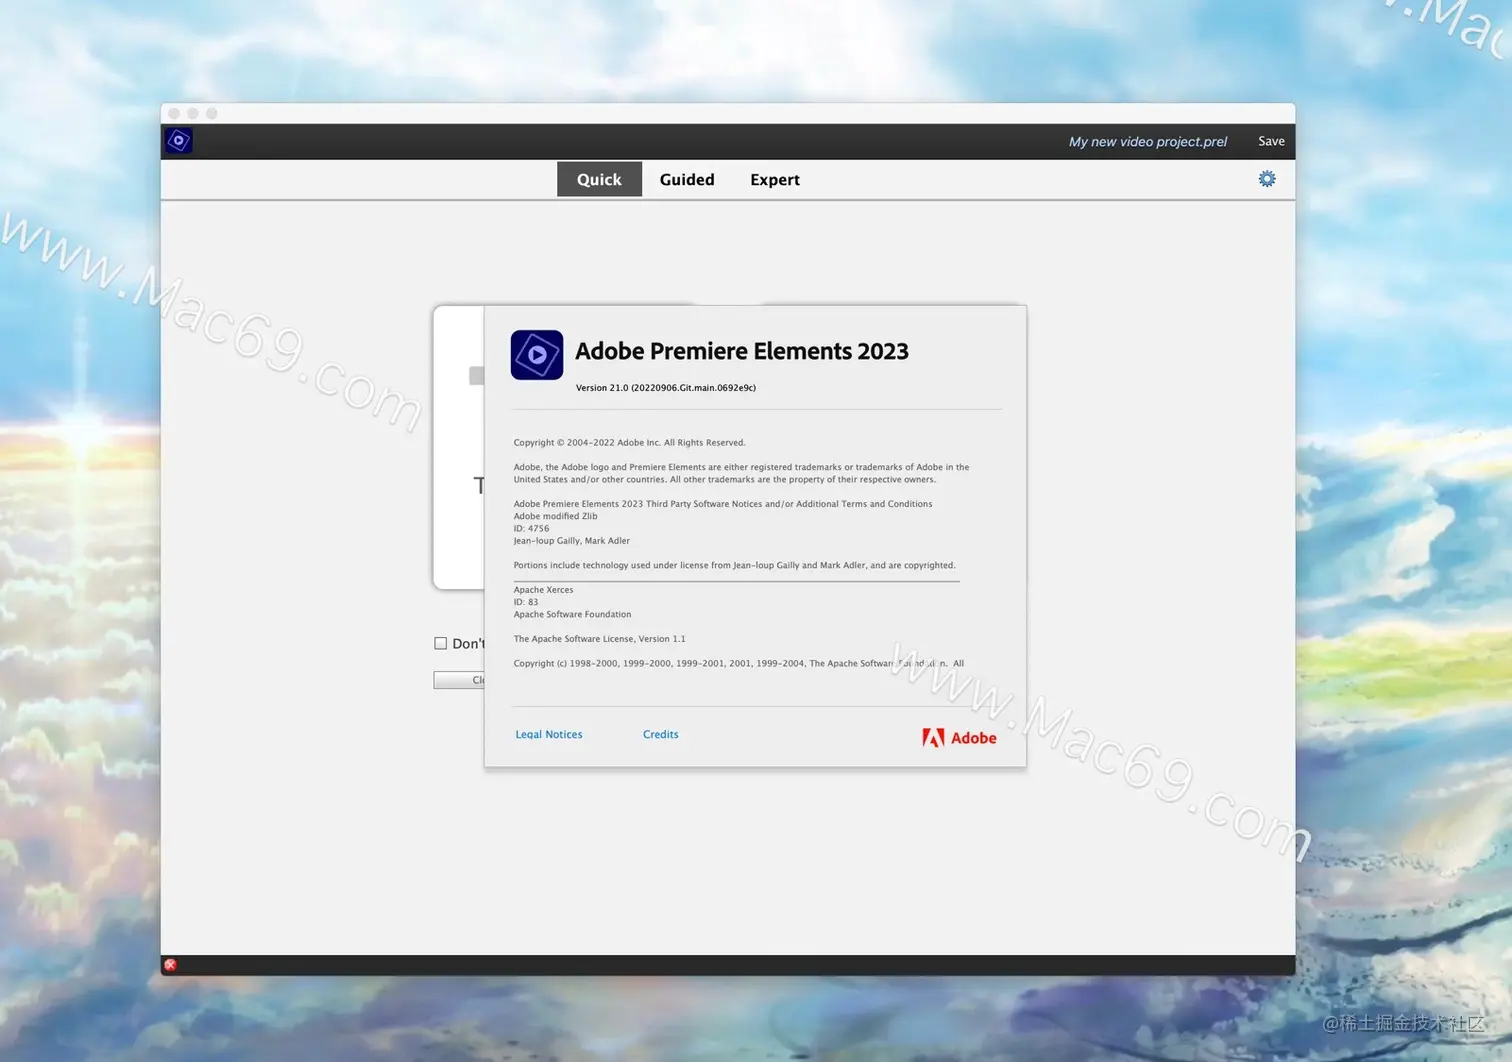This screenshot has height=1062, width=1512.
Task: Click the ID: 4756 line
Action: tap(531, 528)
